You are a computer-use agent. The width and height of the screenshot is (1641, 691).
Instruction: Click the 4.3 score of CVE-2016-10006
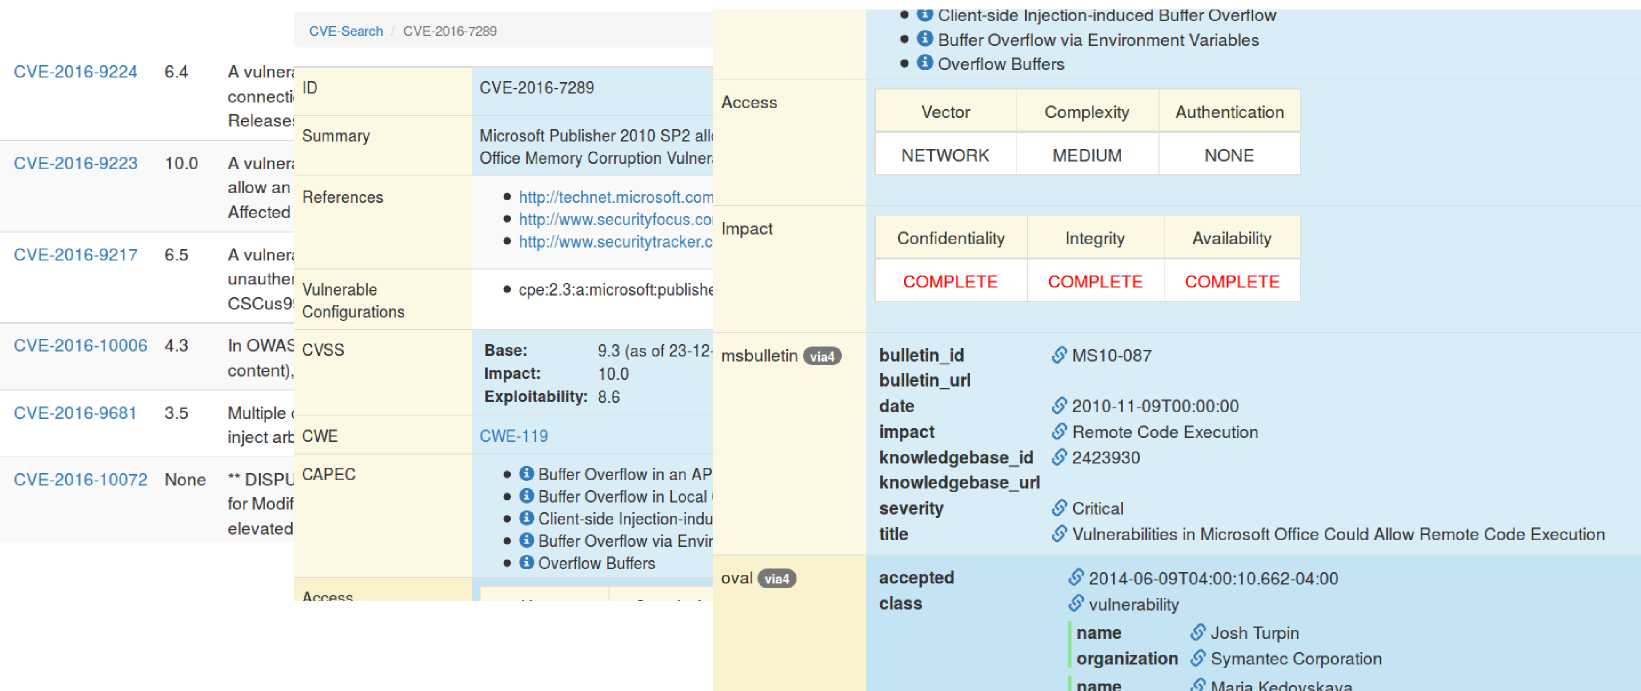176,346
